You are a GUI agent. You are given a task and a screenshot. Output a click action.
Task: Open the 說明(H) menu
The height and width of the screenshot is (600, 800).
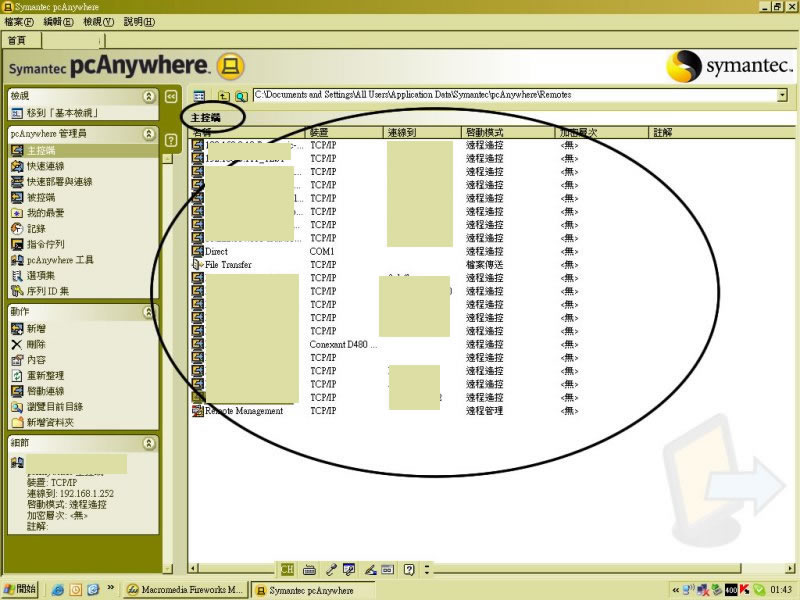[x=139, y=22]
